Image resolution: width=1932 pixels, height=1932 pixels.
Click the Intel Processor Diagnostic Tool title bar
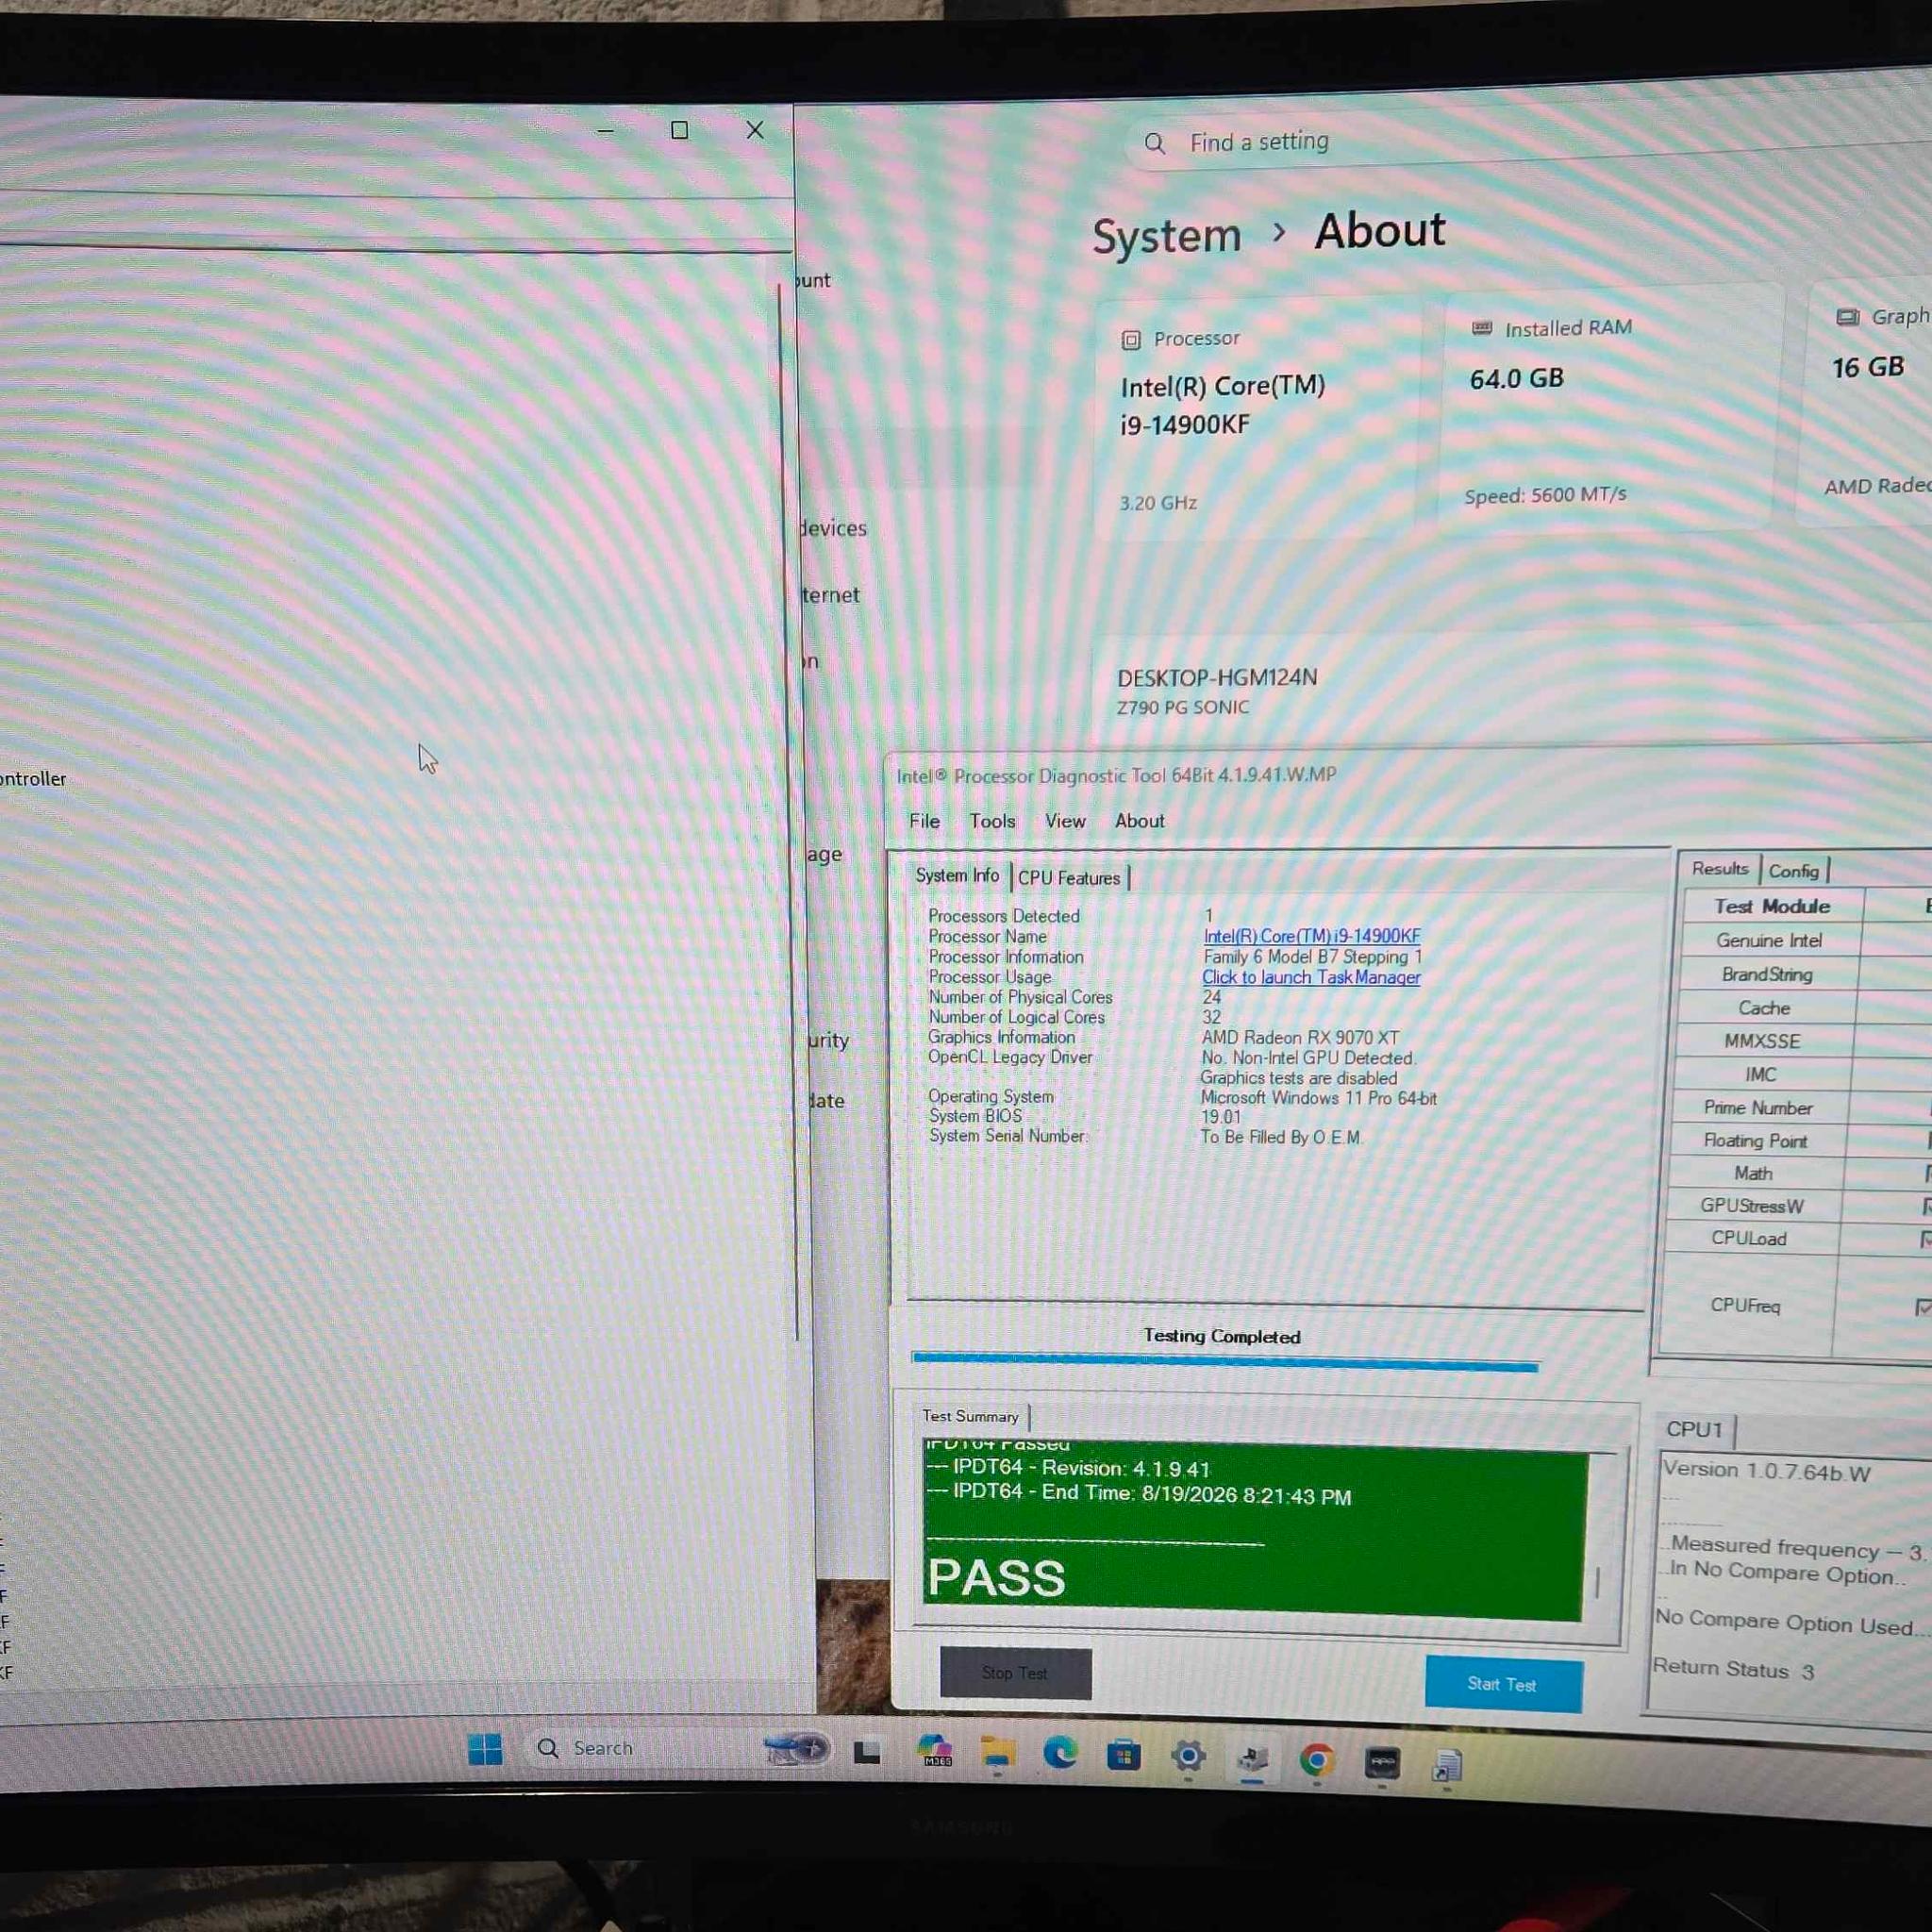click(x=1410, y=774)
